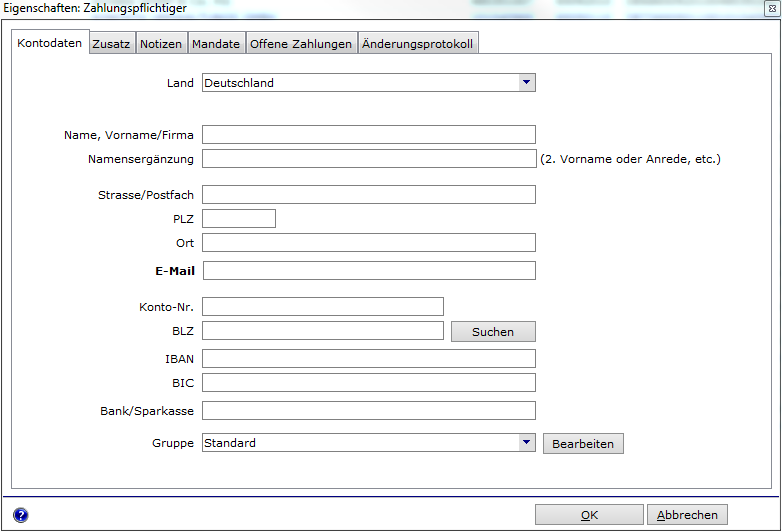
Task: Switch to the Kontodaten tab
Action: pyautogui.click(x=49, y=43)
